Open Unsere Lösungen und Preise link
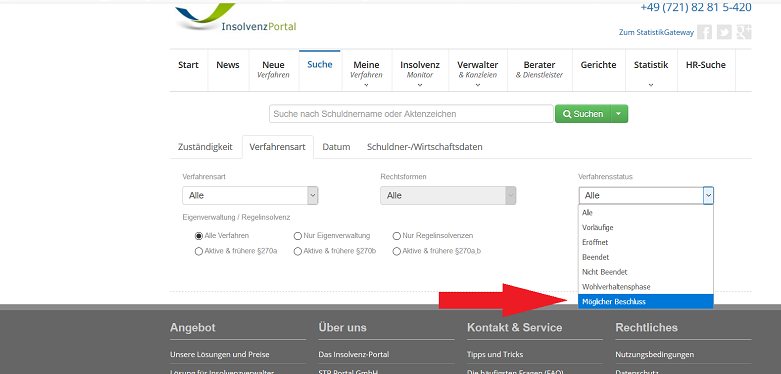The image size is (781, 374). (220, 355)
